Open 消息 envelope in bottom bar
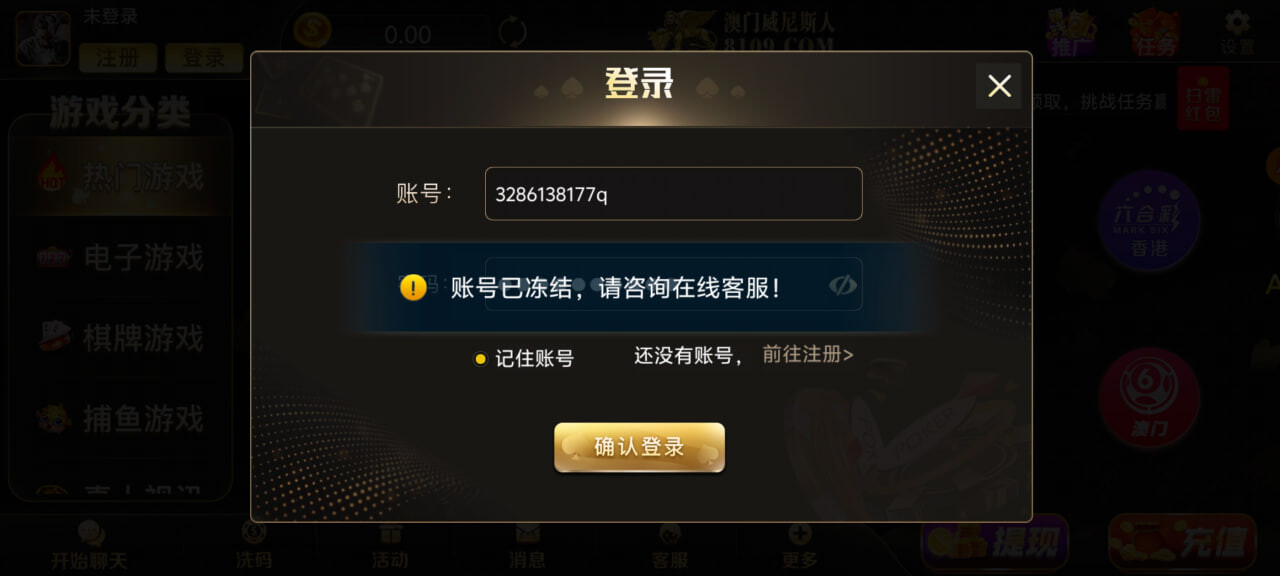The image size is (1280, 576). [527, 546]
